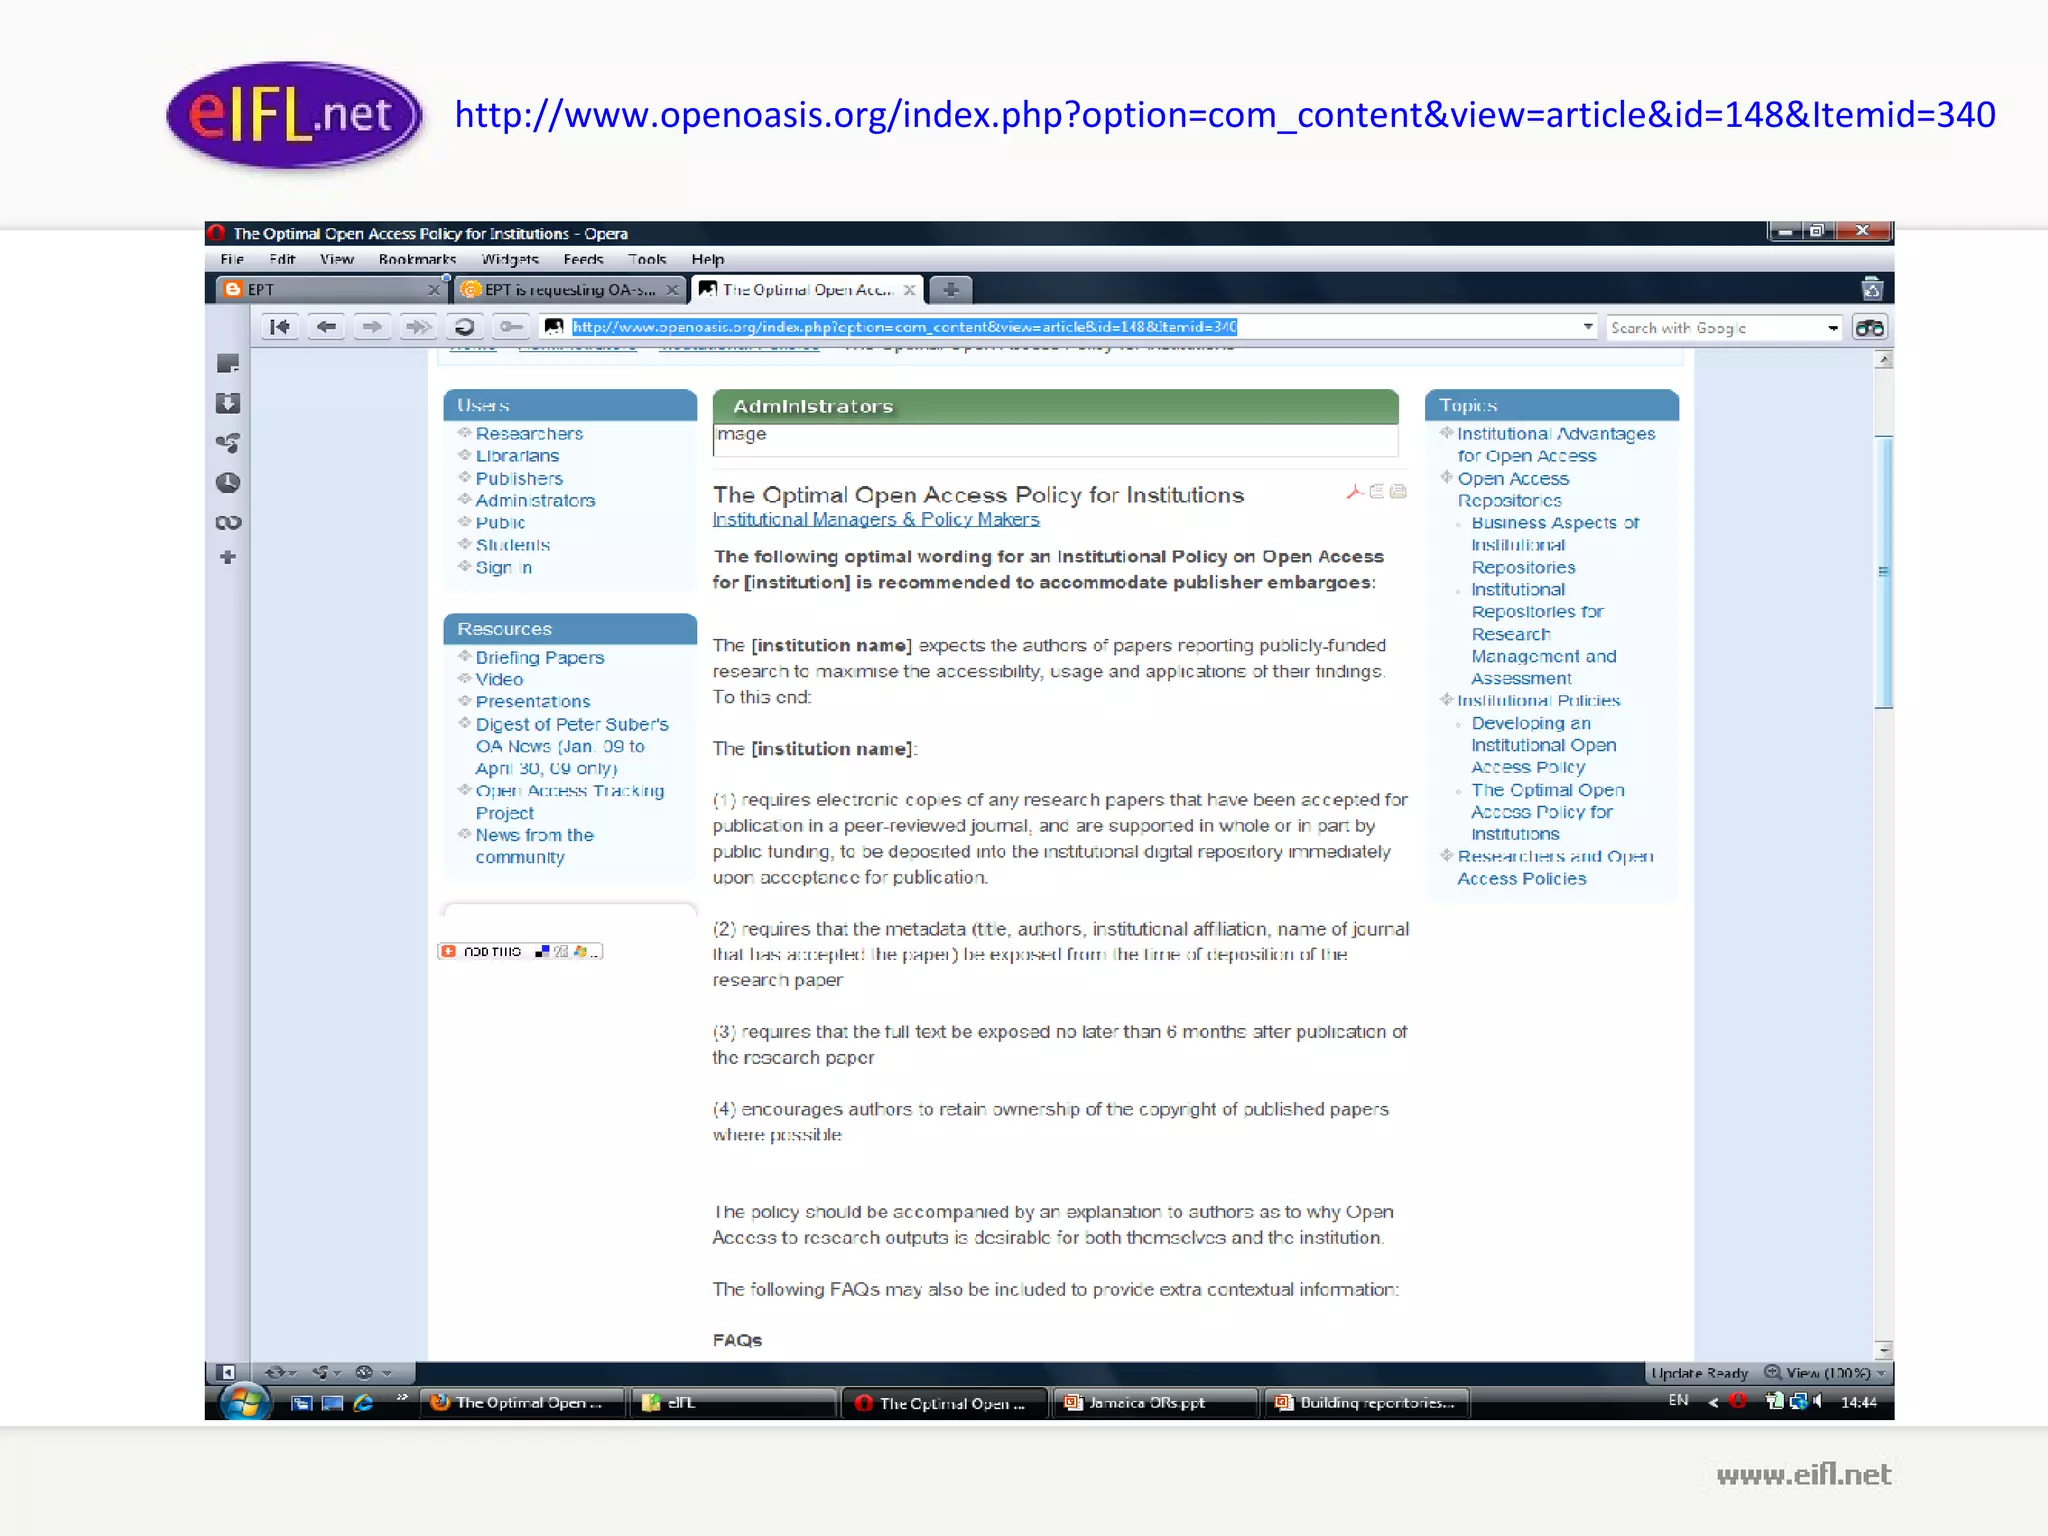Open the File menu
Image resolution: width=2048 pixels, height=1536 pixels.
tap(231, 259)
